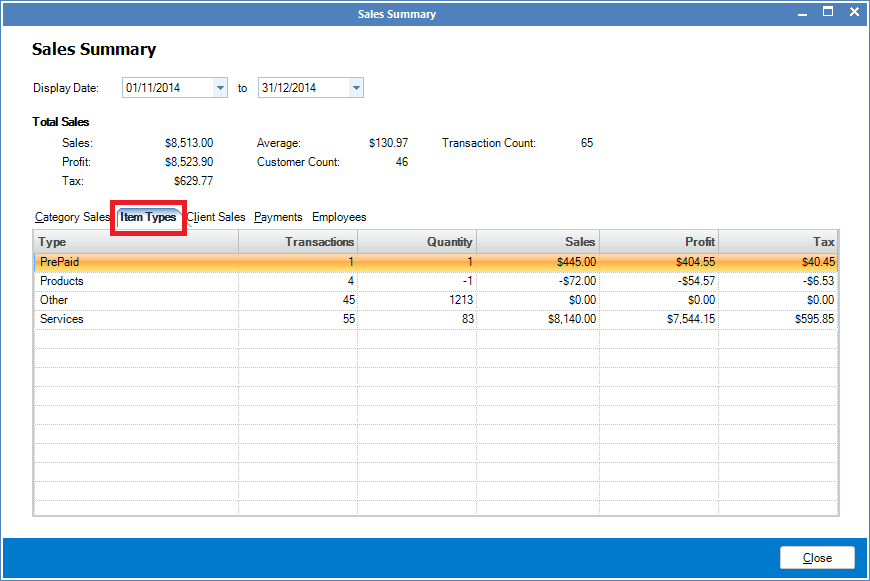Viewport: 870px width, 581px height.
Task: Click the end date field 31/12/2014
Action: tap(302, 88)
